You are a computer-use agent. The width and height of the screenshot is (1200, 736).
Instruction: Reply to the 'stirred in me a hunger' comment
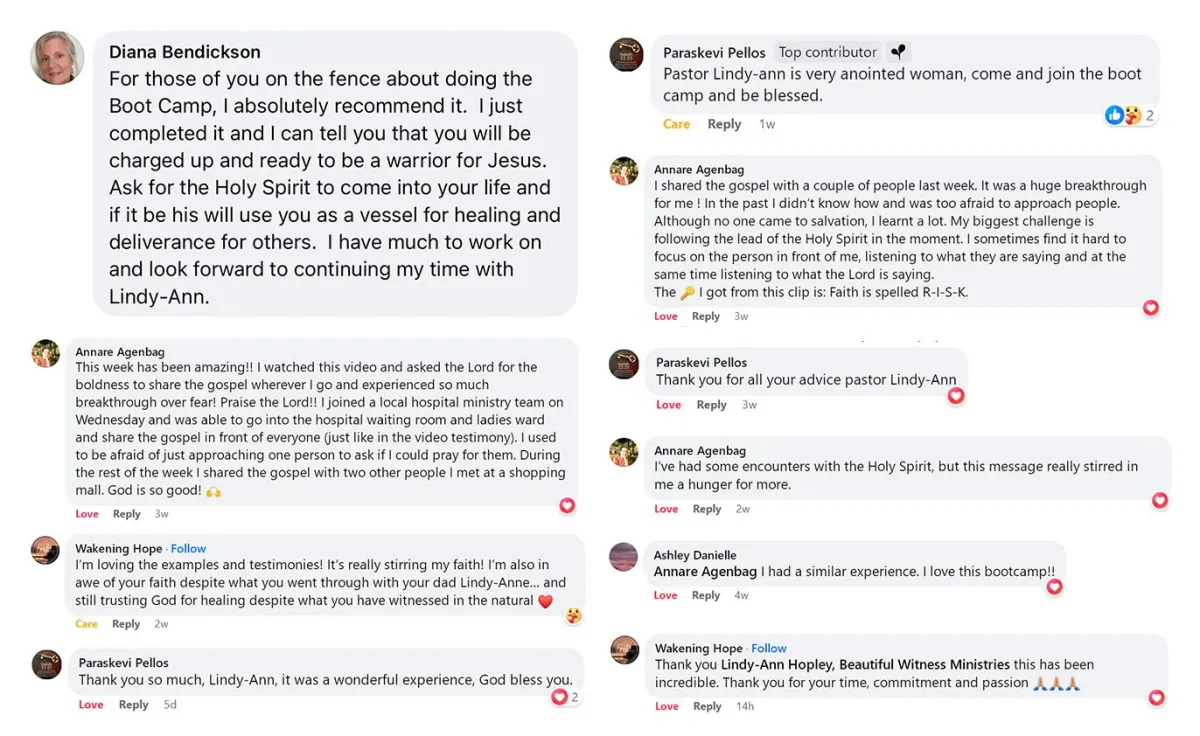707,509
